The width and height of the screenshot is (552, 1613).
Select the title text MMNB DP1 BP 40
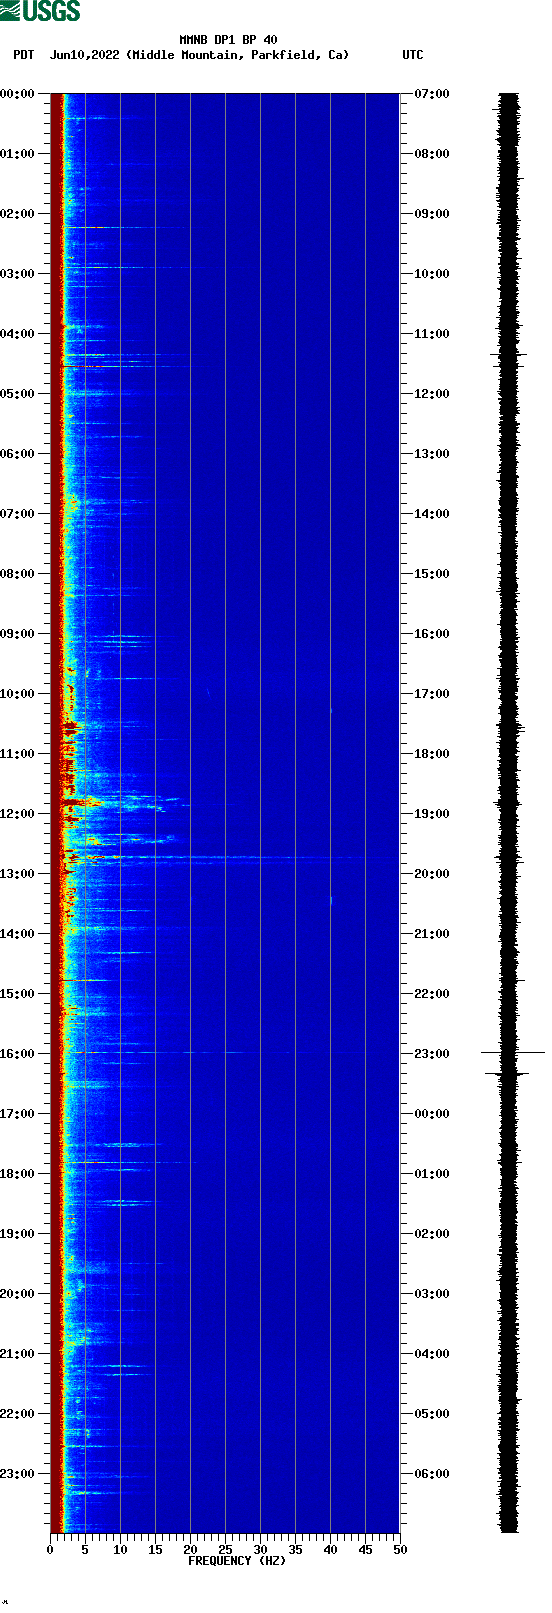pyautogui.click(x=228, y=40)
